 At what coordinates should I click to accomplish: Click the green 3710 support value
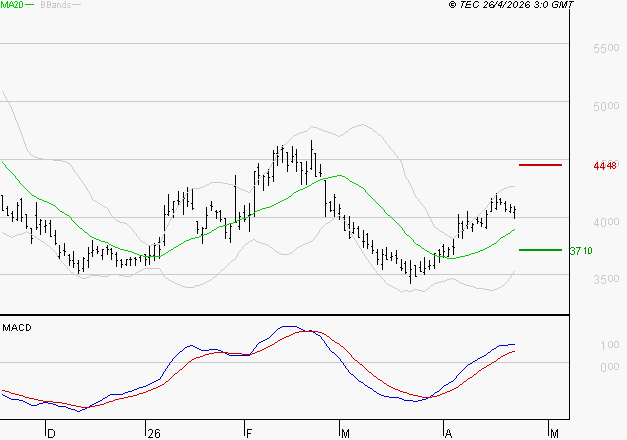click(x=581, y=251)
